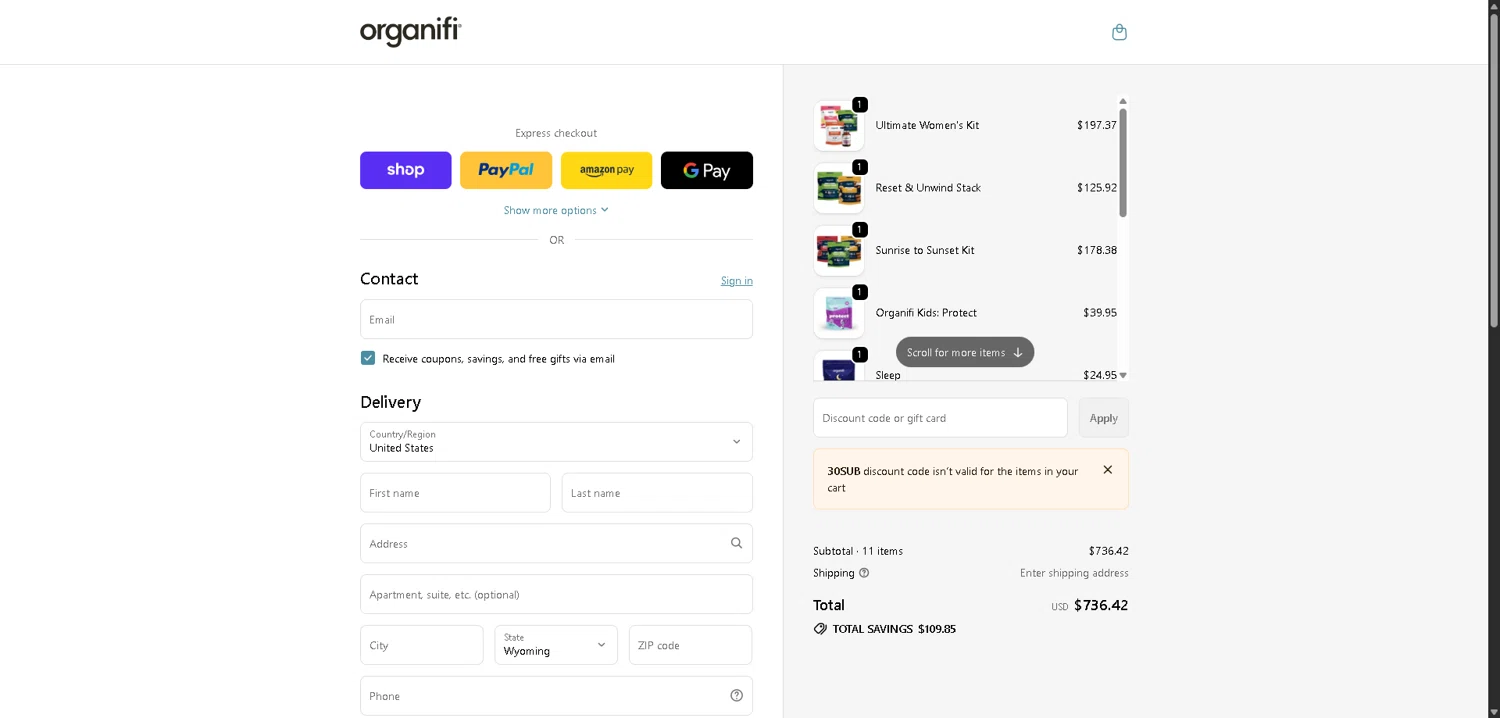The image size is (1500, 718).
Task: Click the Address field
Action: 556,544
